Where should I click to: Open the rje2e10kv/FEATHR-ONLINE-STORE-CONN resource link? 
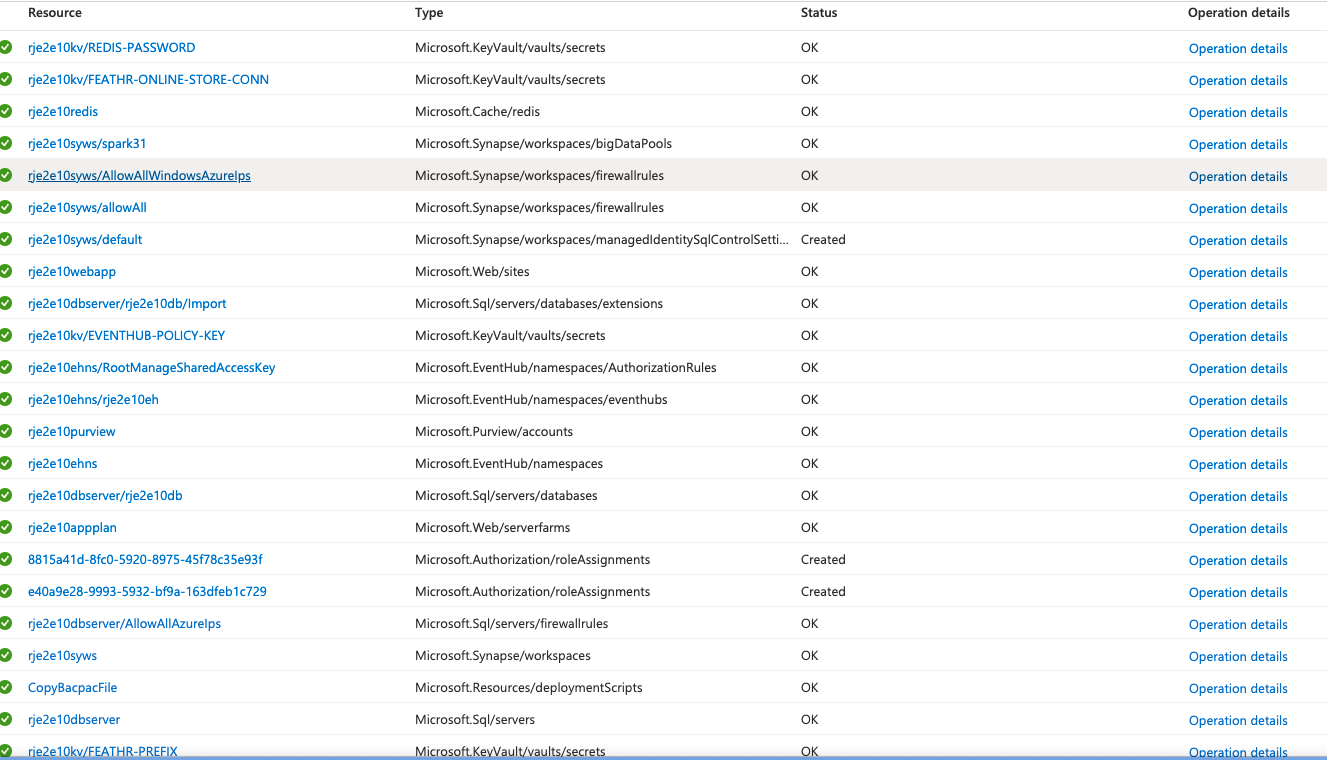pyautogui.click(x=148, y=80)
